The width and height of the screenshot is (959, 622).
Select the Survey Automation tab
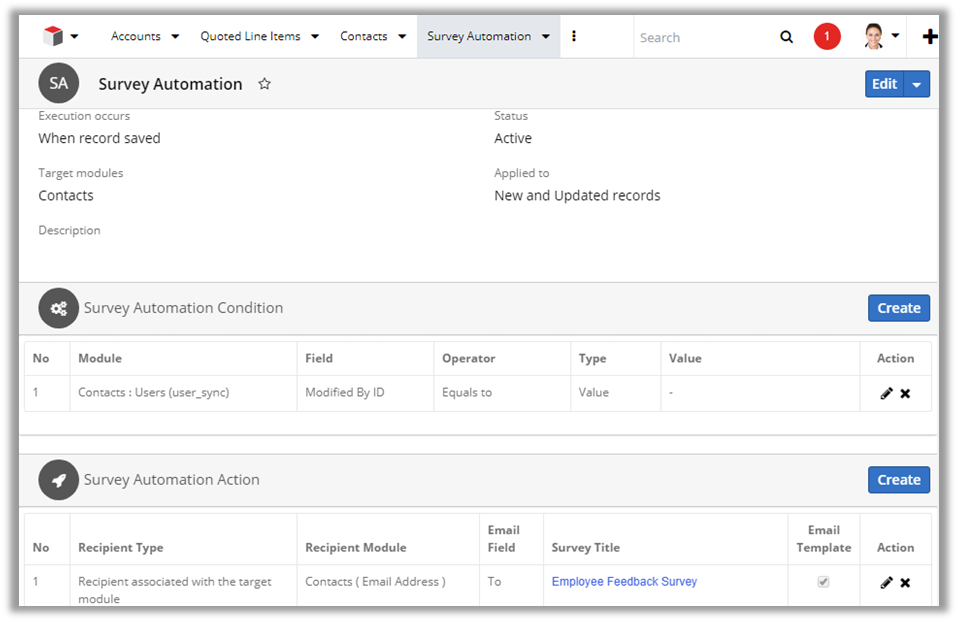tap(479, 37)
